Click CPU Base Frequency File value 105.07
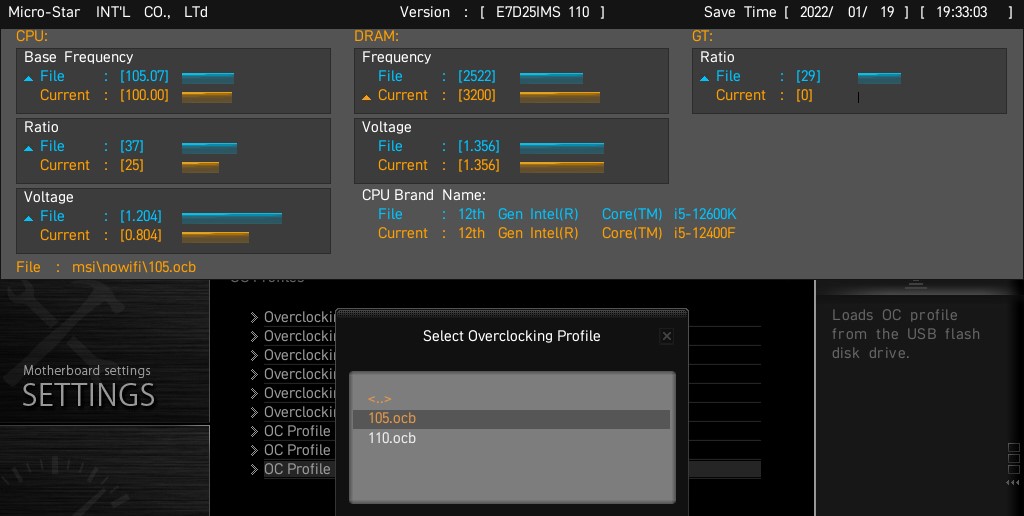1024x516 pixels. pos(144,76)
